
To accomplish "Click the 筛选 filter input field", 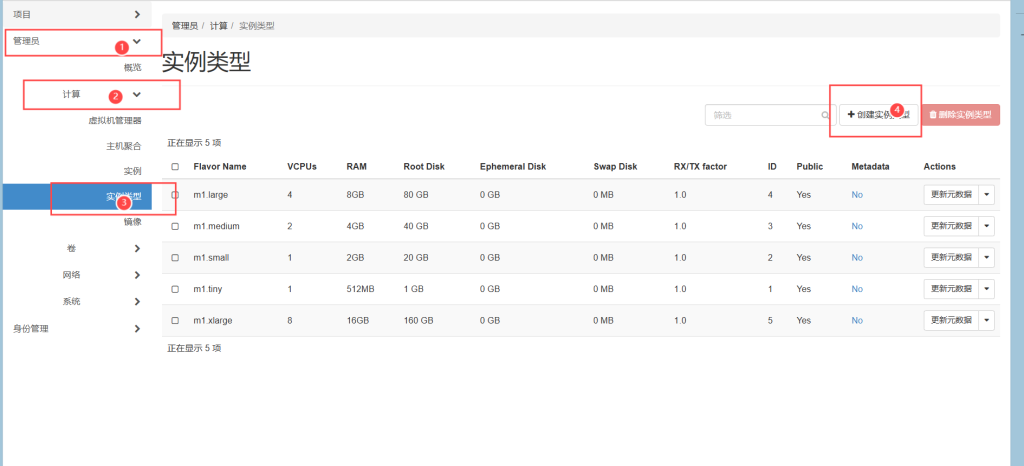I will click(x=762, y=116).
